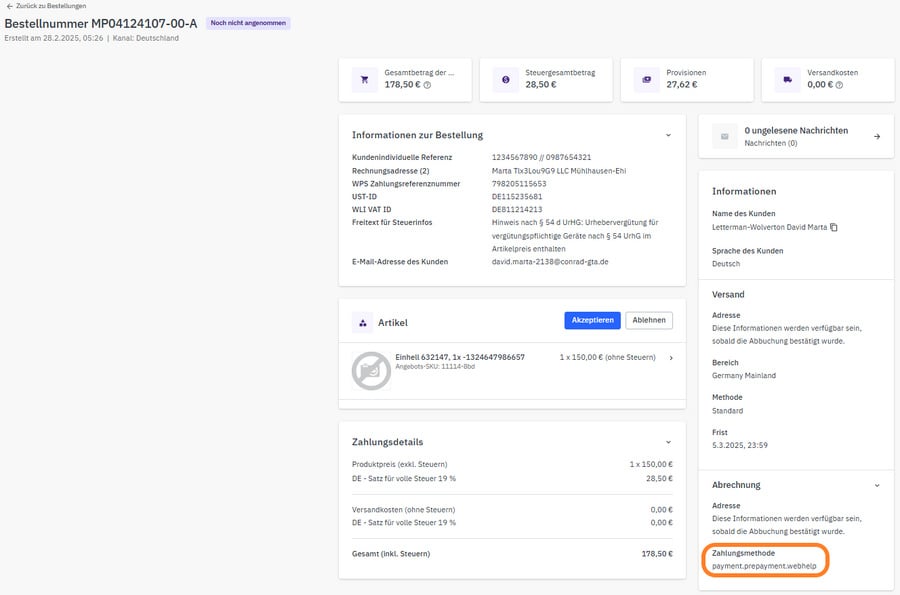900x595 pixels.
Task: Collapse the Informationen zur Bestellung section
Action: point(669,135)
